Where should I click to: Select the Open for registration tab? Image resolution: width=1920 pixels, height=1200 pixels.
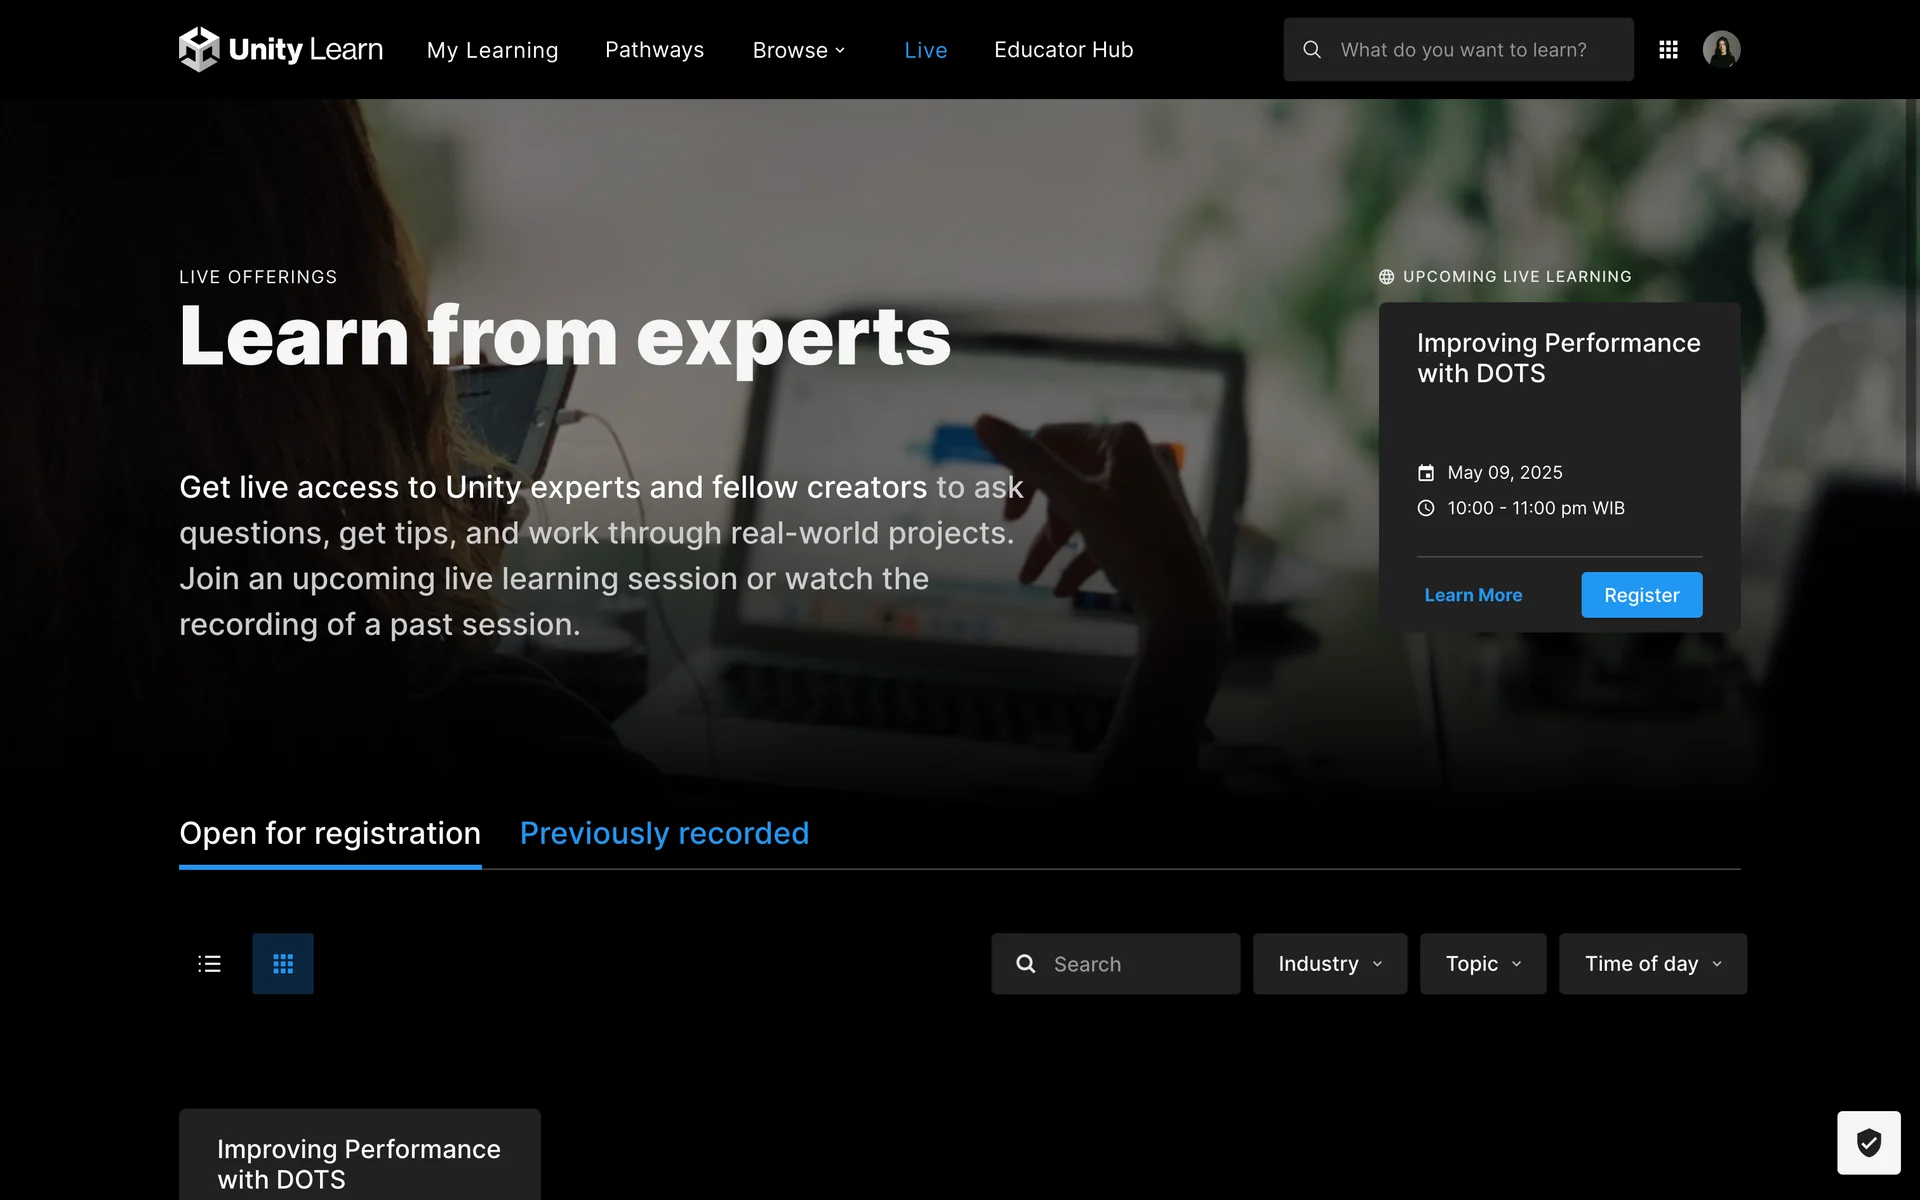[x=330, y=833]
